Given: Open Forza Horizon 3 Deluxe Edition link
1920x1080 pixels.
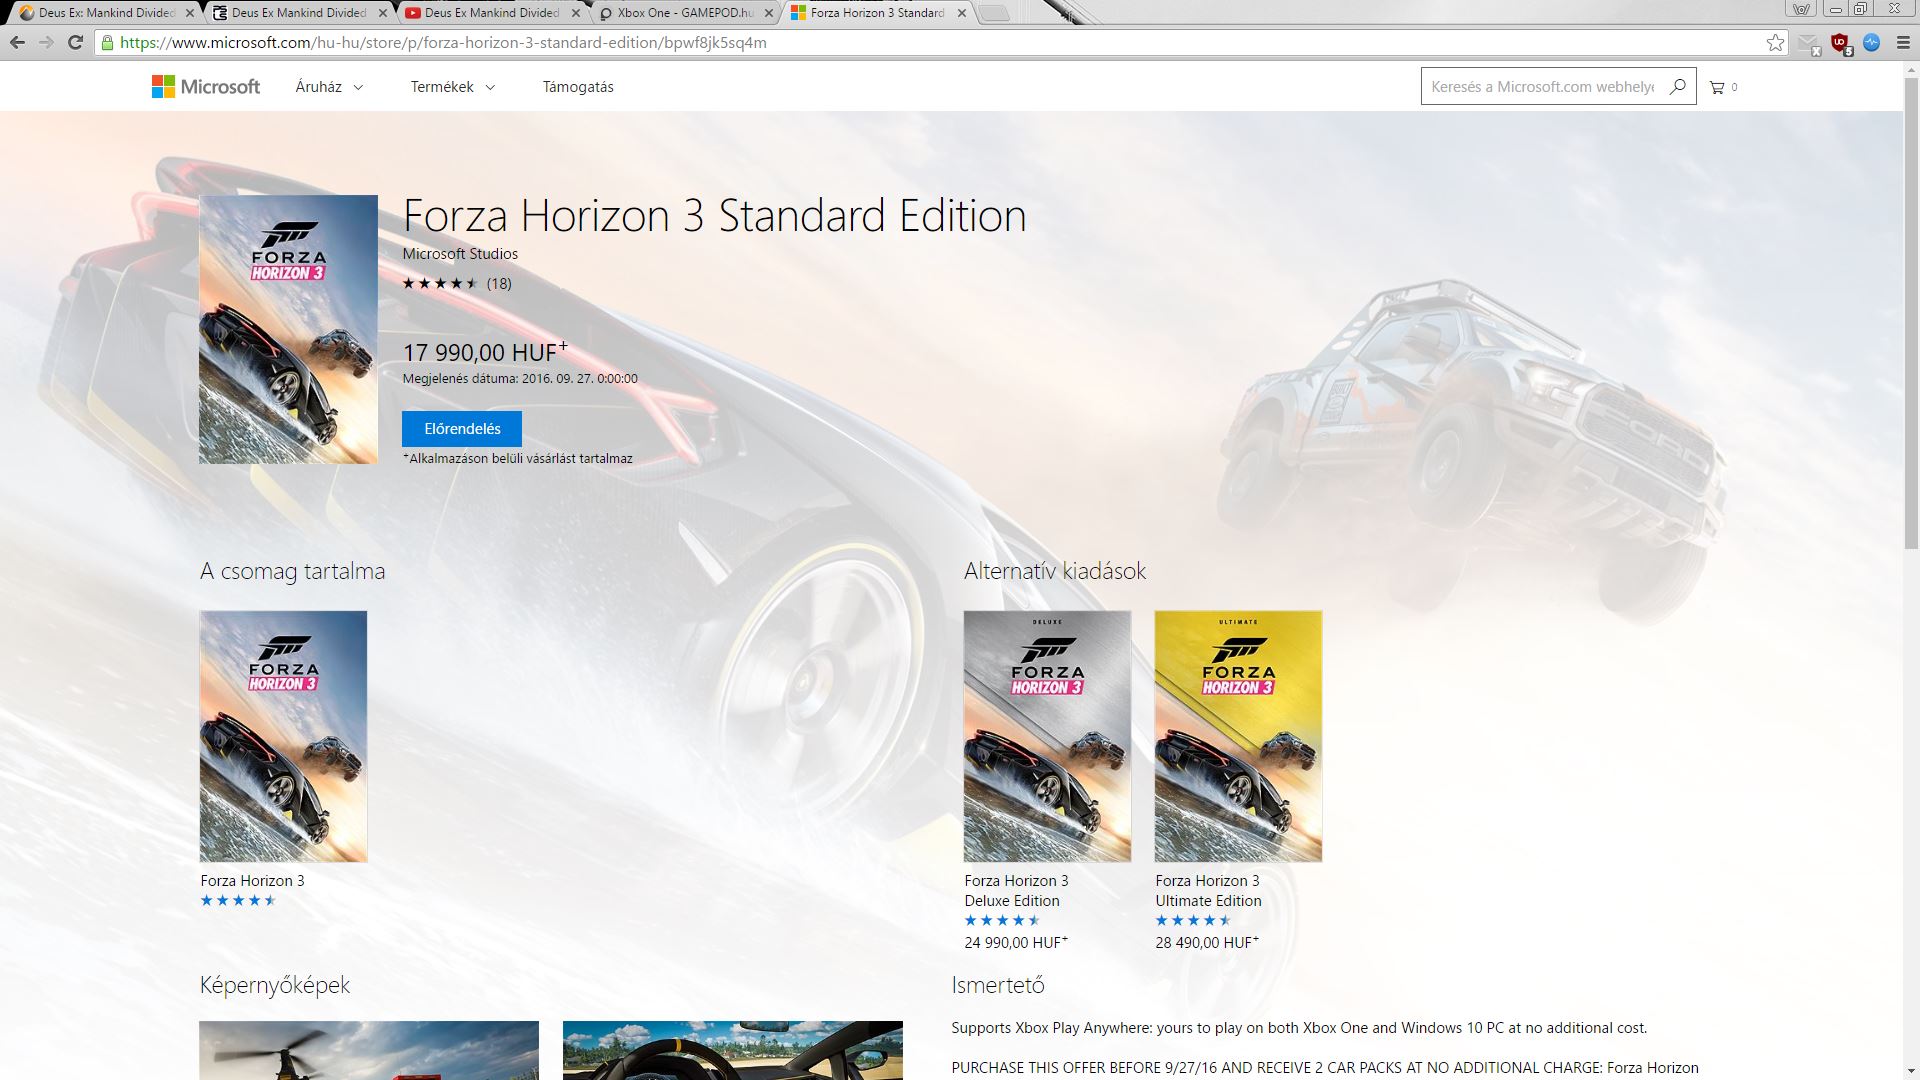Looking at the screenshot, I should 1016,890.
